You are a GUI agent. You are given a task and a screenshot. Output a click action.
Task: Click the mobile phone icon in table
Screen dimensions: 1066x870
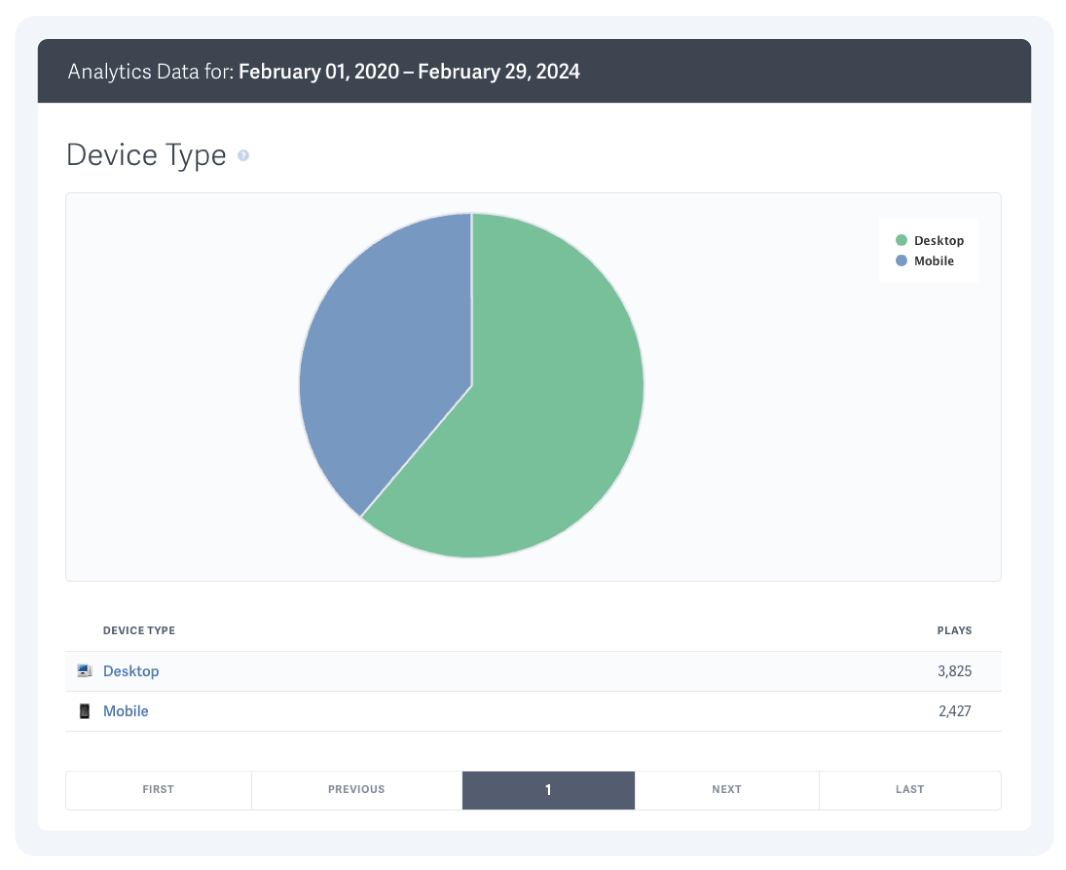84,711
